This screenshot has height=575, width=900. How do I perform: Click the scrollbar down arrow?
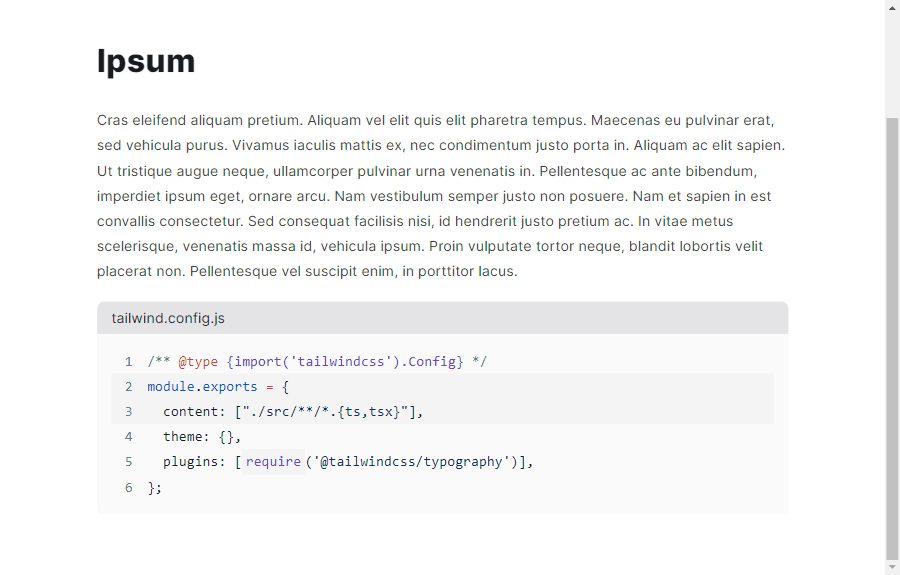pyautogui.click(x=893, y=568)
